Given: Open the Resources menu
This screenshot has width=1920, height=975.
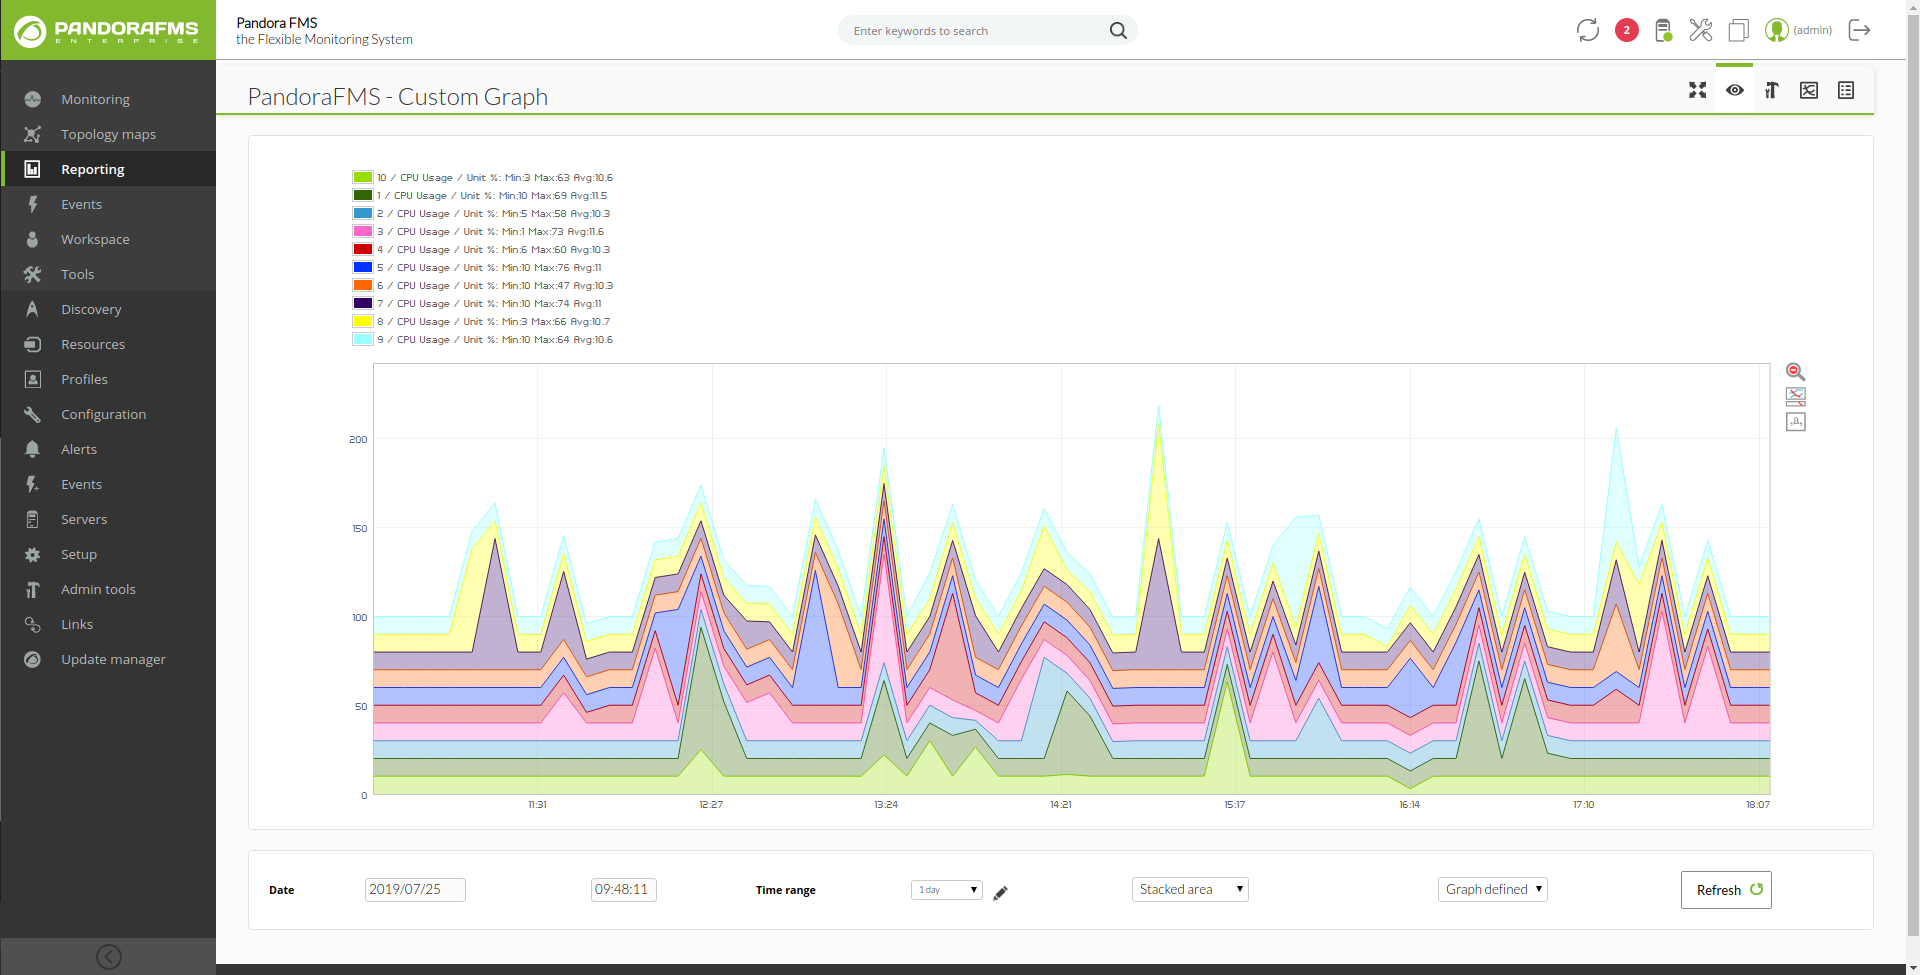Looking at the screenshot, I should point(108,344).
